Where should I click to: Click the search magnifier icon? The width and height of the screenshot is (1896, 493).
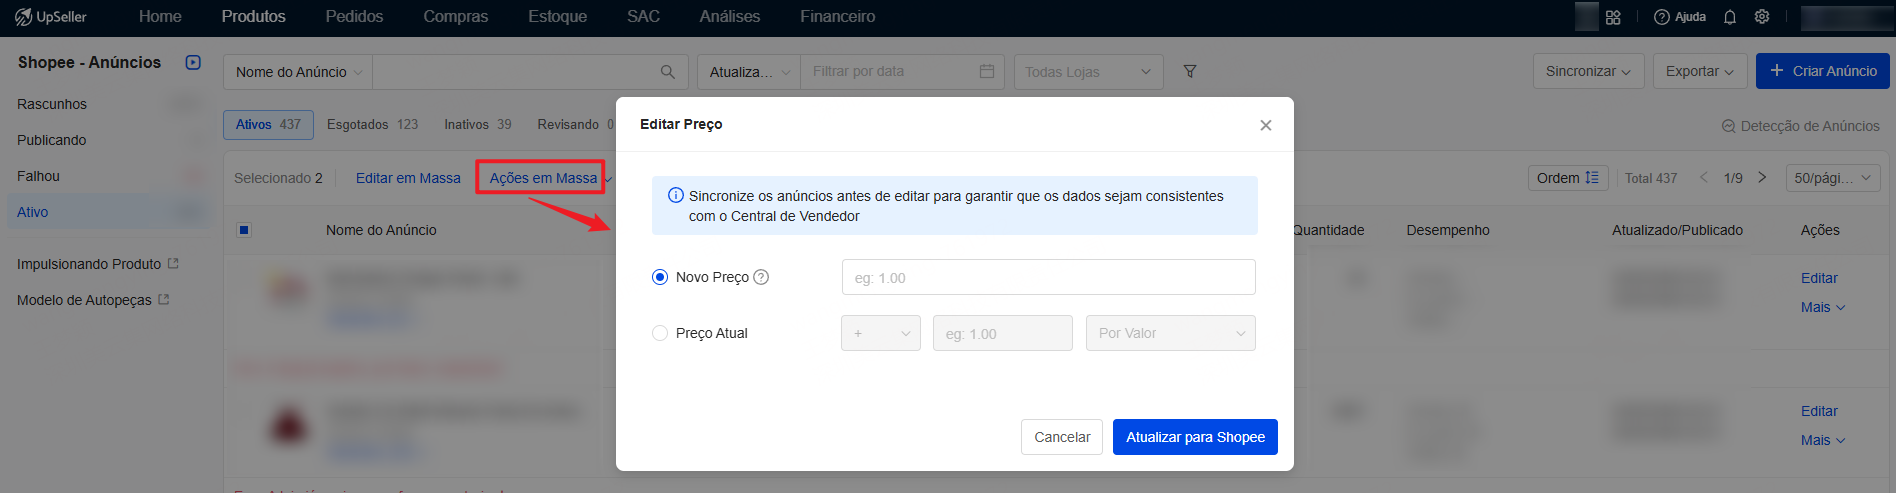click(x=668, y=71)
